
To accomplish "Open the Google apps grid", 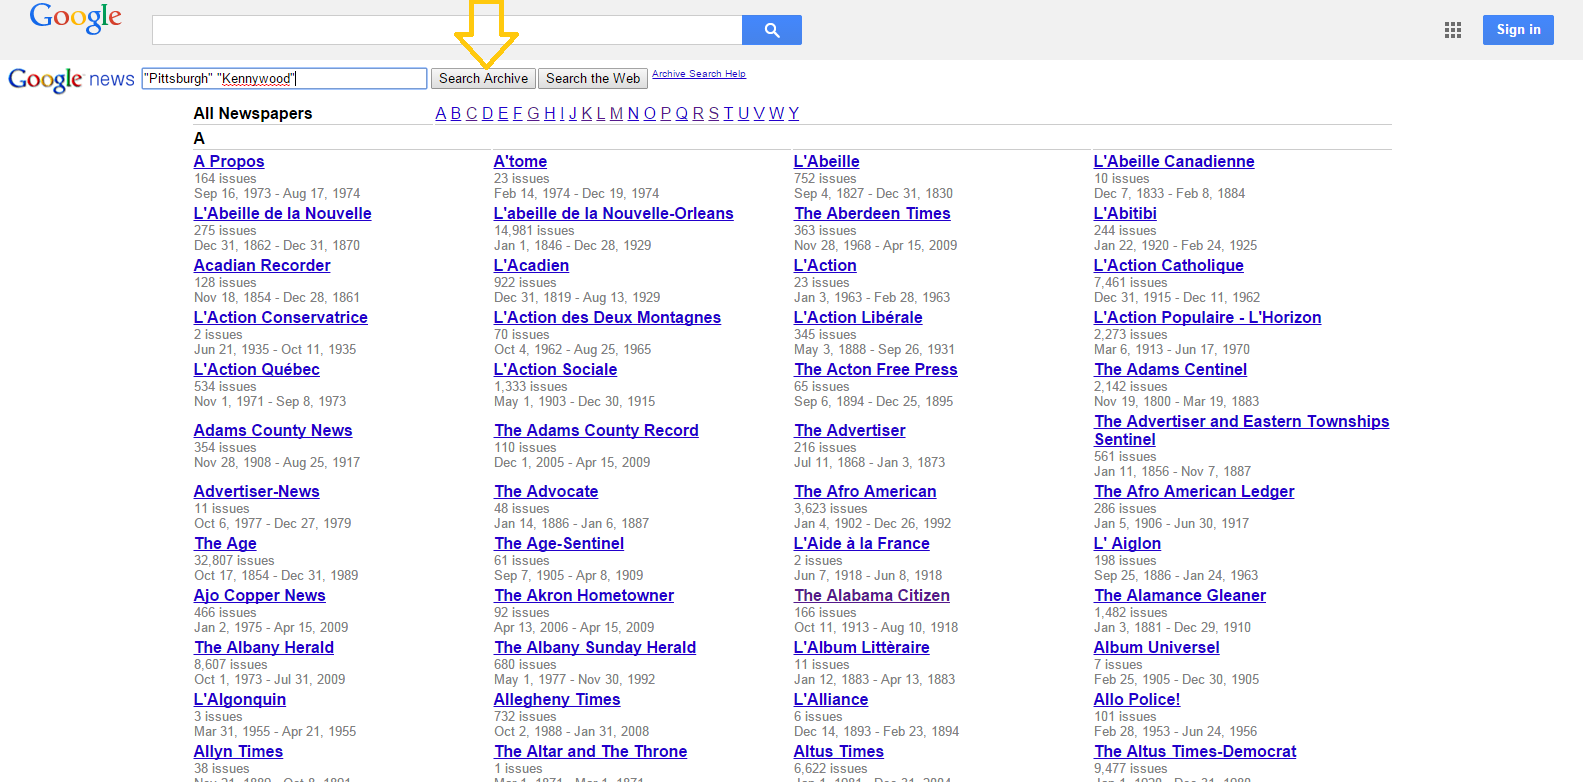I will 1453,30.
